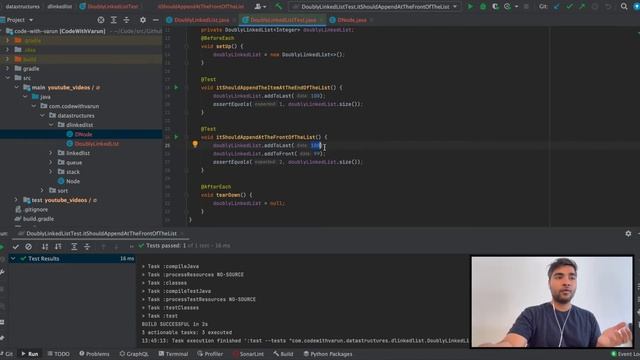Image resolution: width=640 pixels, height=360 pixels.
Task: Click the profiler run icon in toolbar
Action: coord(507,7)
